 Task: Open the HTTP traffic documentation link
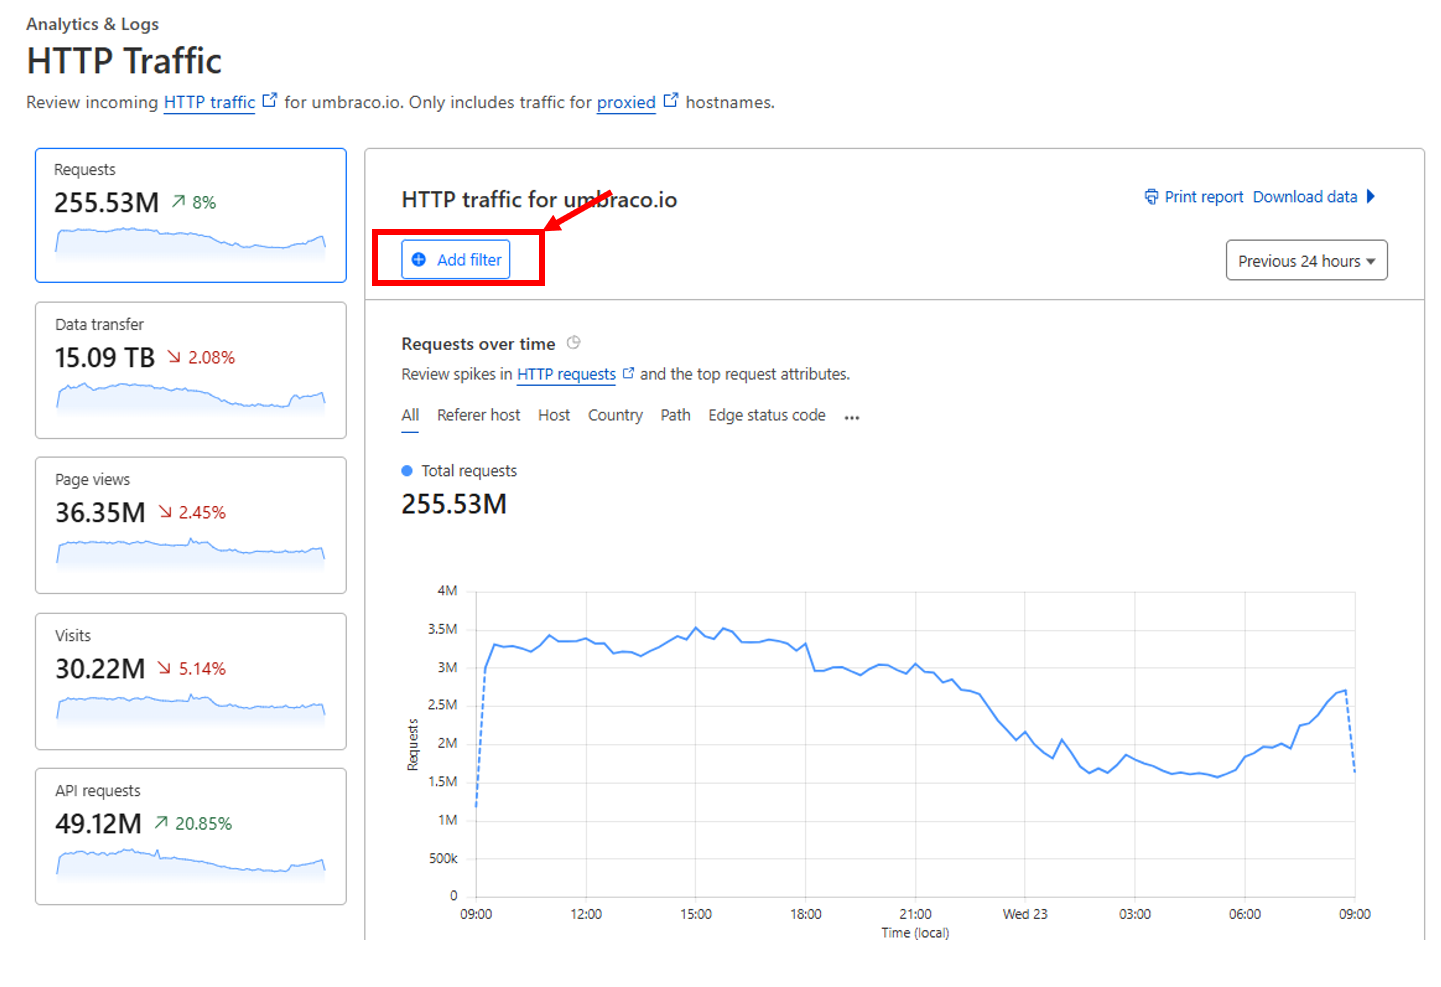click(x=209, y=102)
